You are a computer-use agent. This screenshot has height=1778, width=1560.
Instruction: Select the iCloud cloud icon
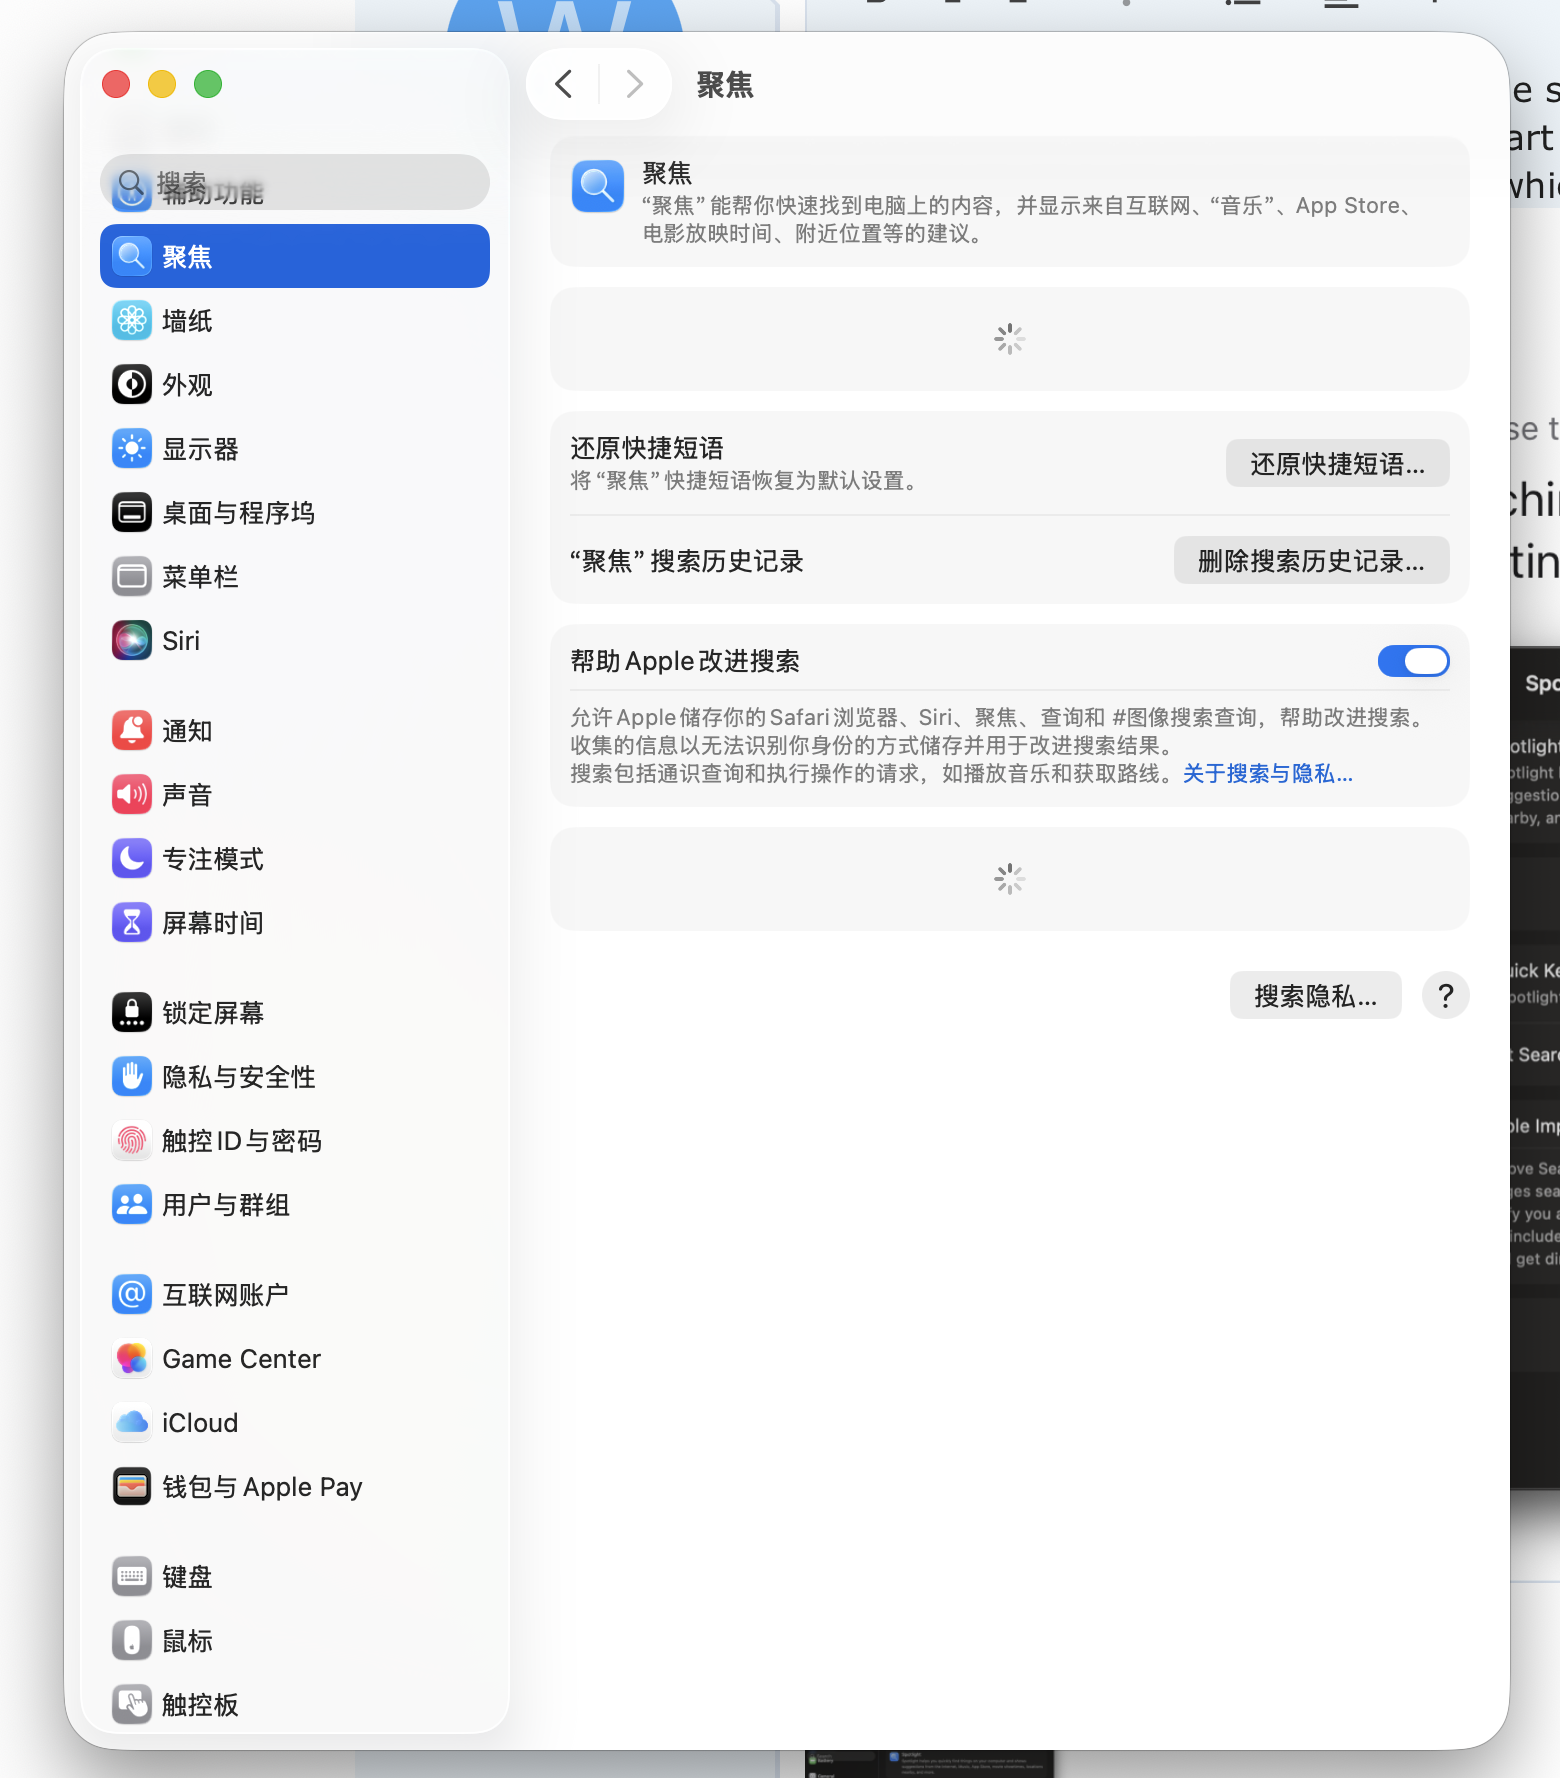(x=132, y=1423)
